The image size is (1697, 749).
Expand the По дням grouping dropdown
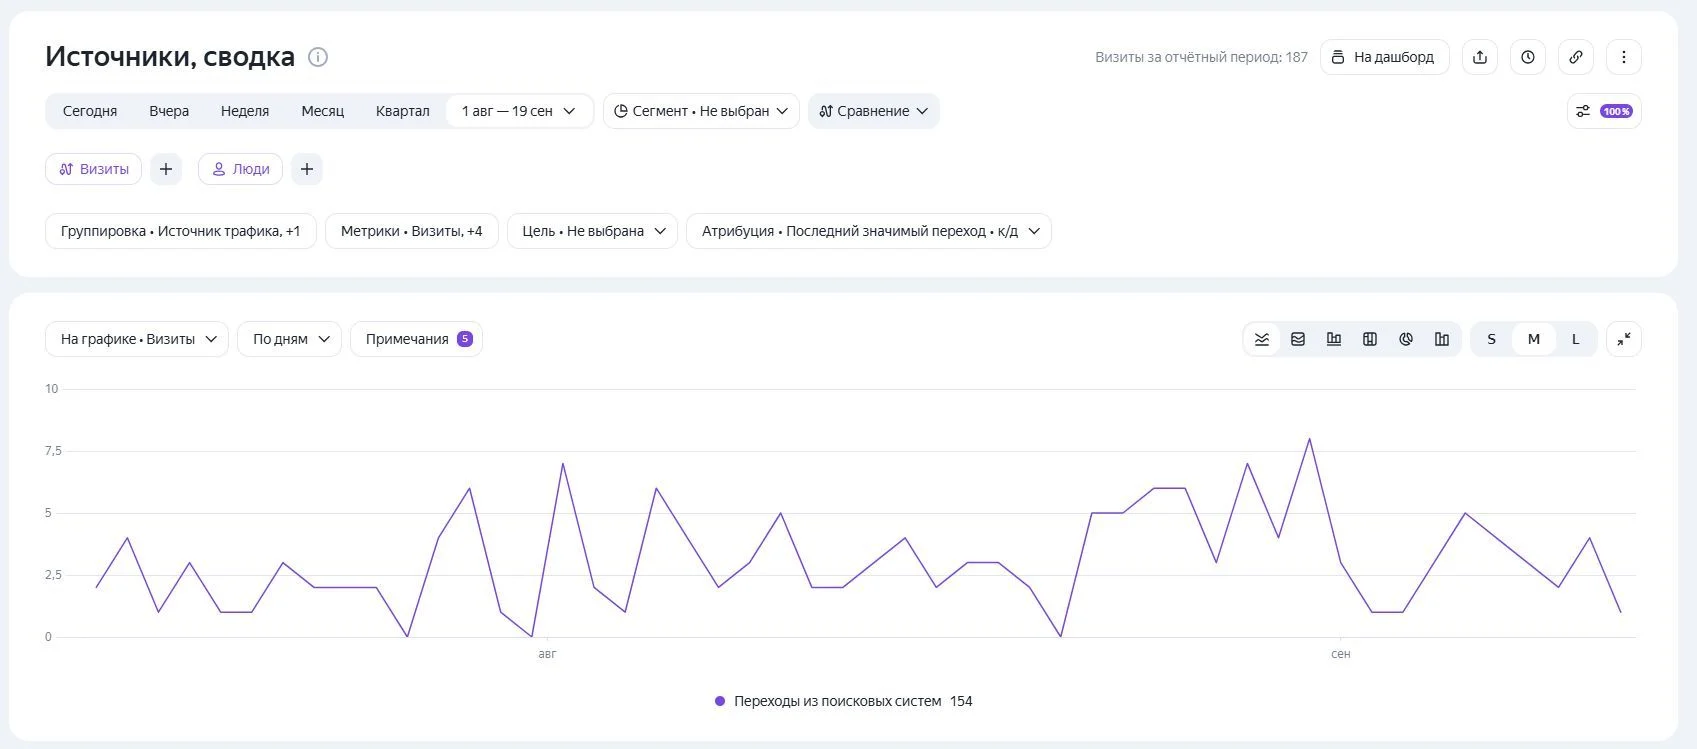point(289,339)
